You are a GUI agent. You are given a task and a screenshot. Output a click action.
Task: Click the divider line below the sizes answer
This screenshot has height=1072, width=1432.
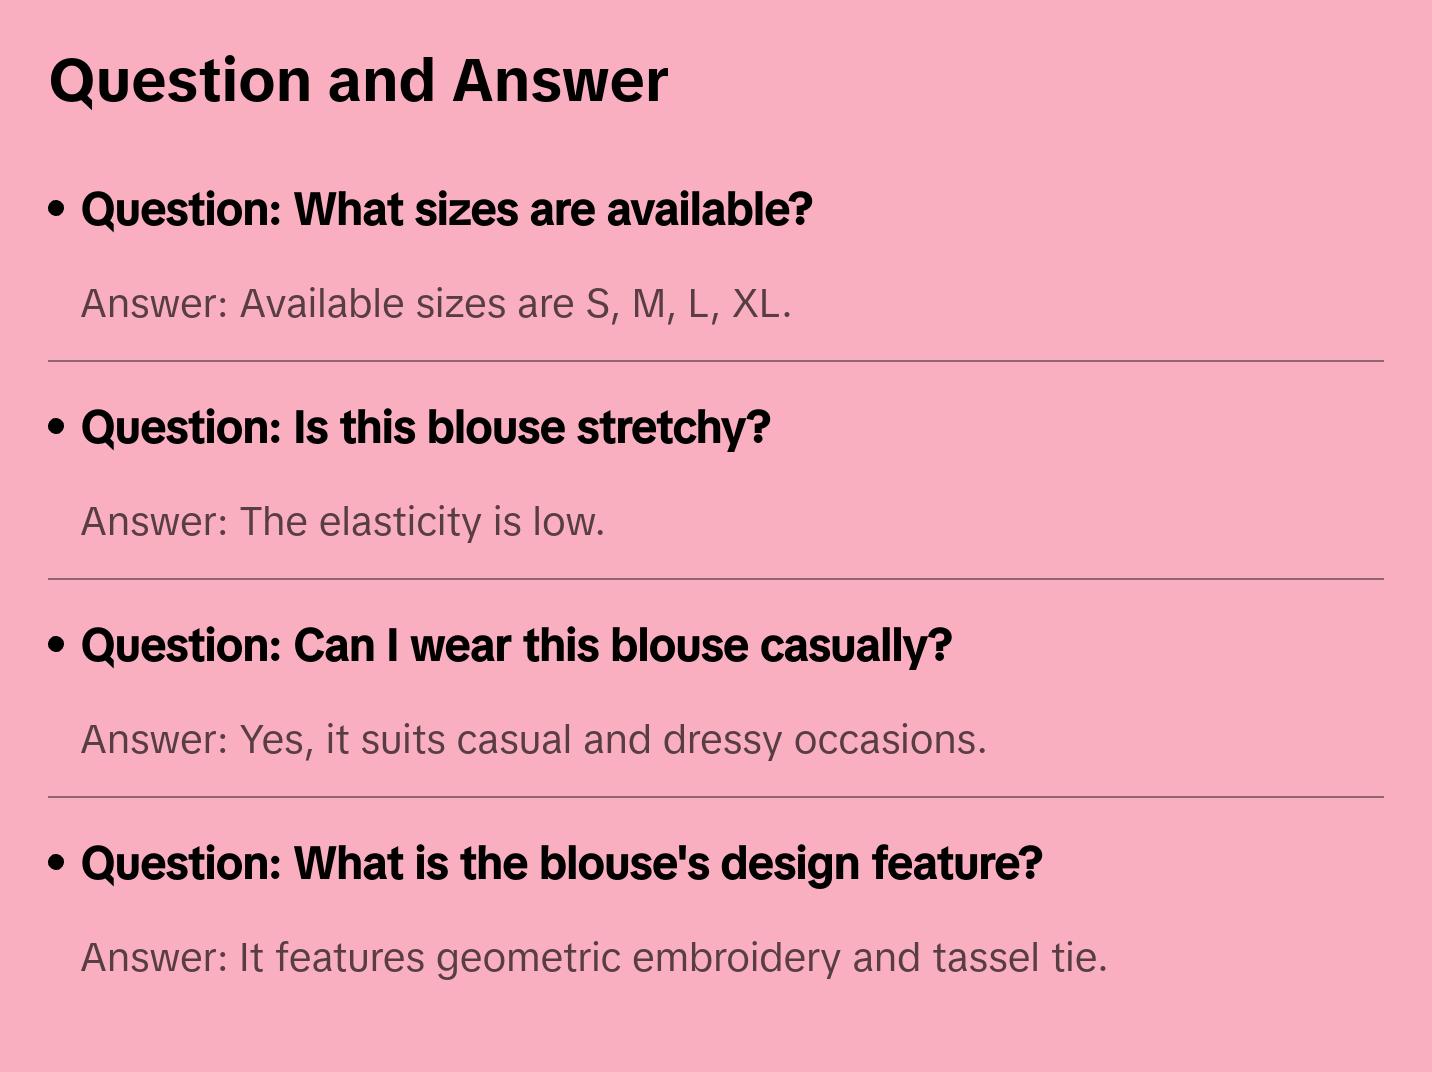pyautogui.click(x=716, y=361)
